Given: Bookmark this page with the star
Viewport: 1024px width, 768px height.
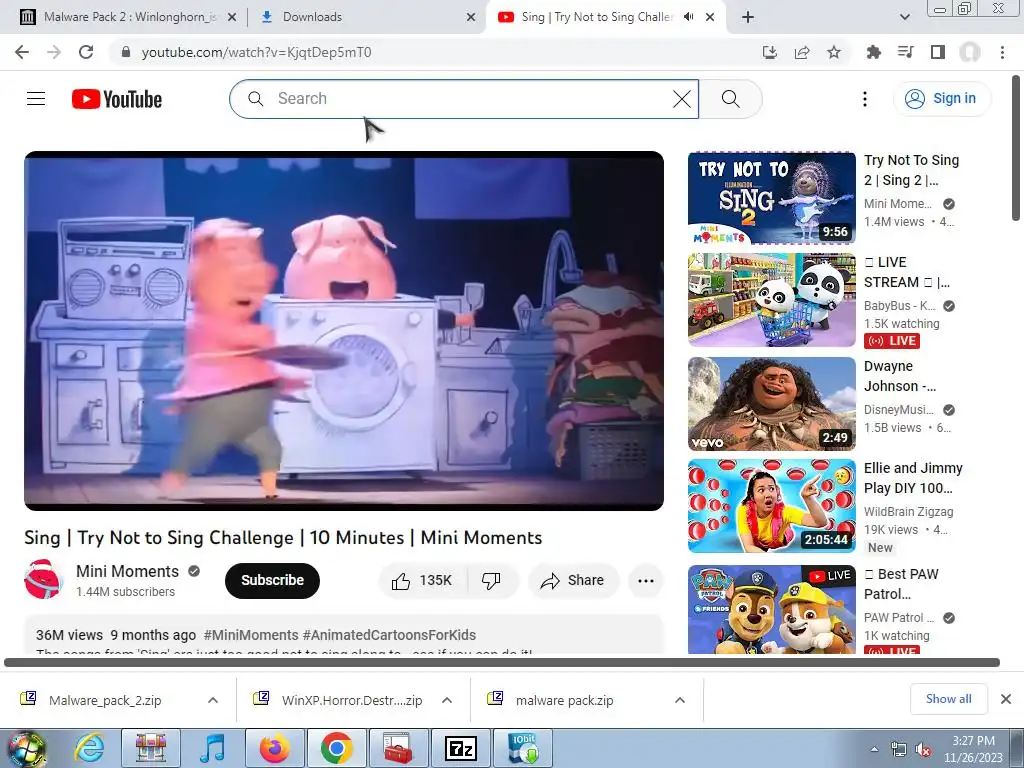Looking at the screenshot, I should tap(834, 52).
